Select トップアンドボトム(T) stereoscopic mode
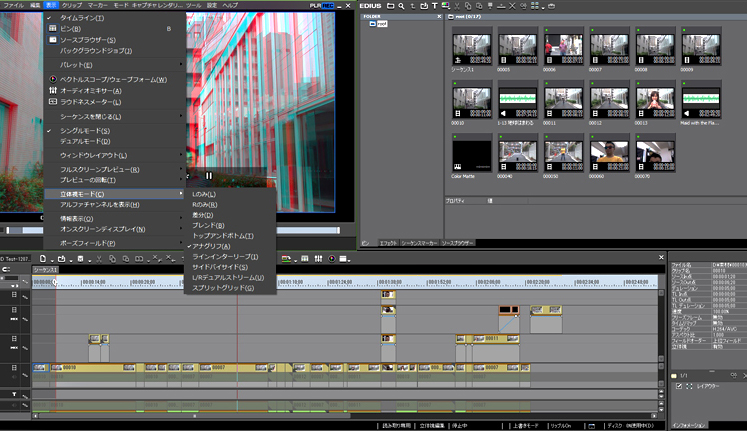Image resolution: width=747 pixels, height=431 pixels. coord(230,236)
